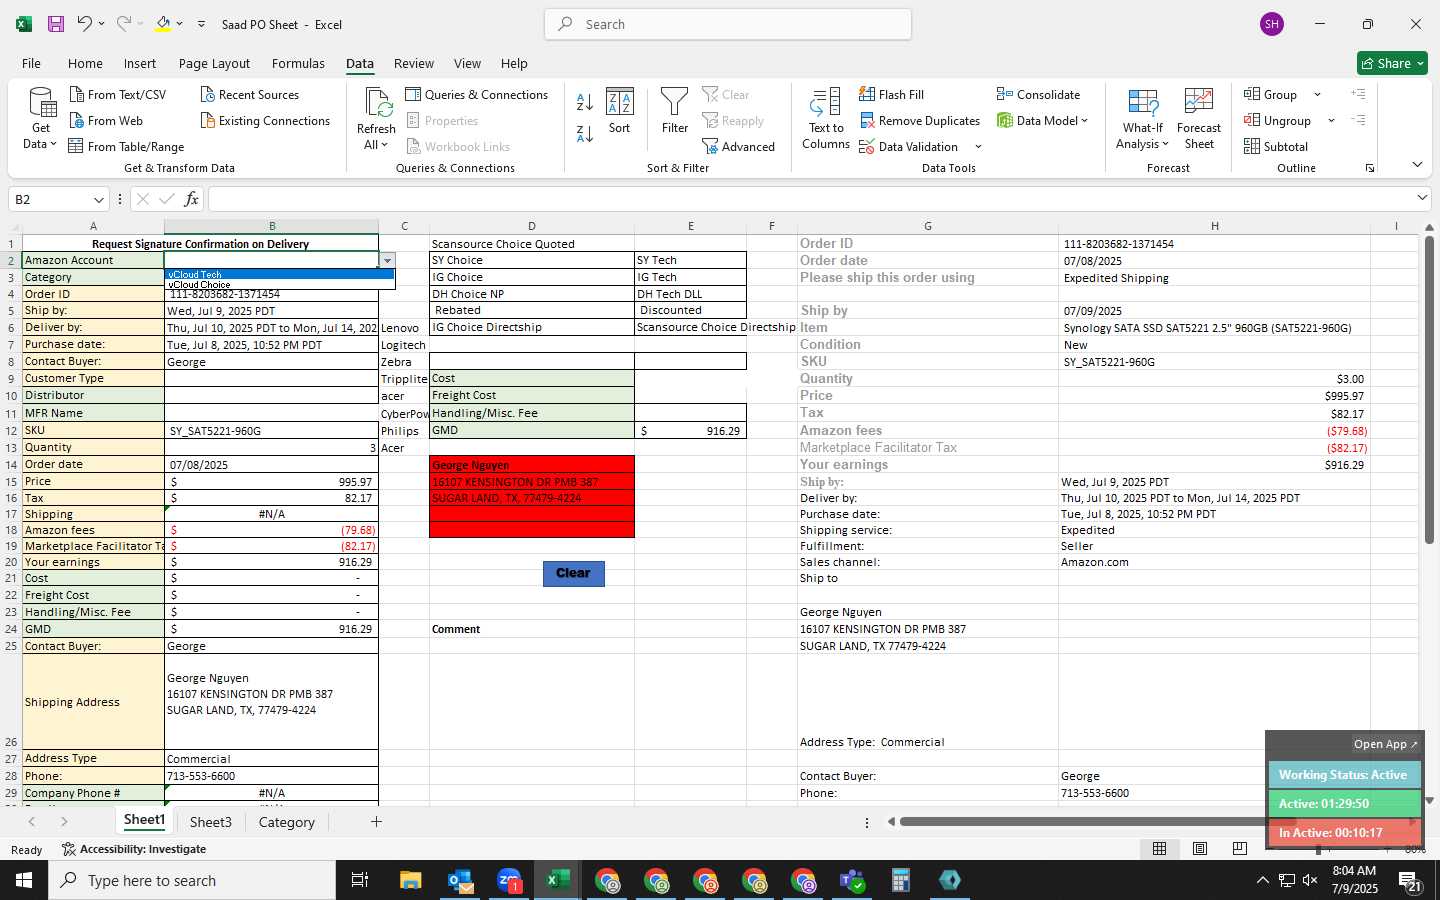The image size is (1440, 900).
Task: Click the Undo arrow icon
Action: [x=85, y=24]
